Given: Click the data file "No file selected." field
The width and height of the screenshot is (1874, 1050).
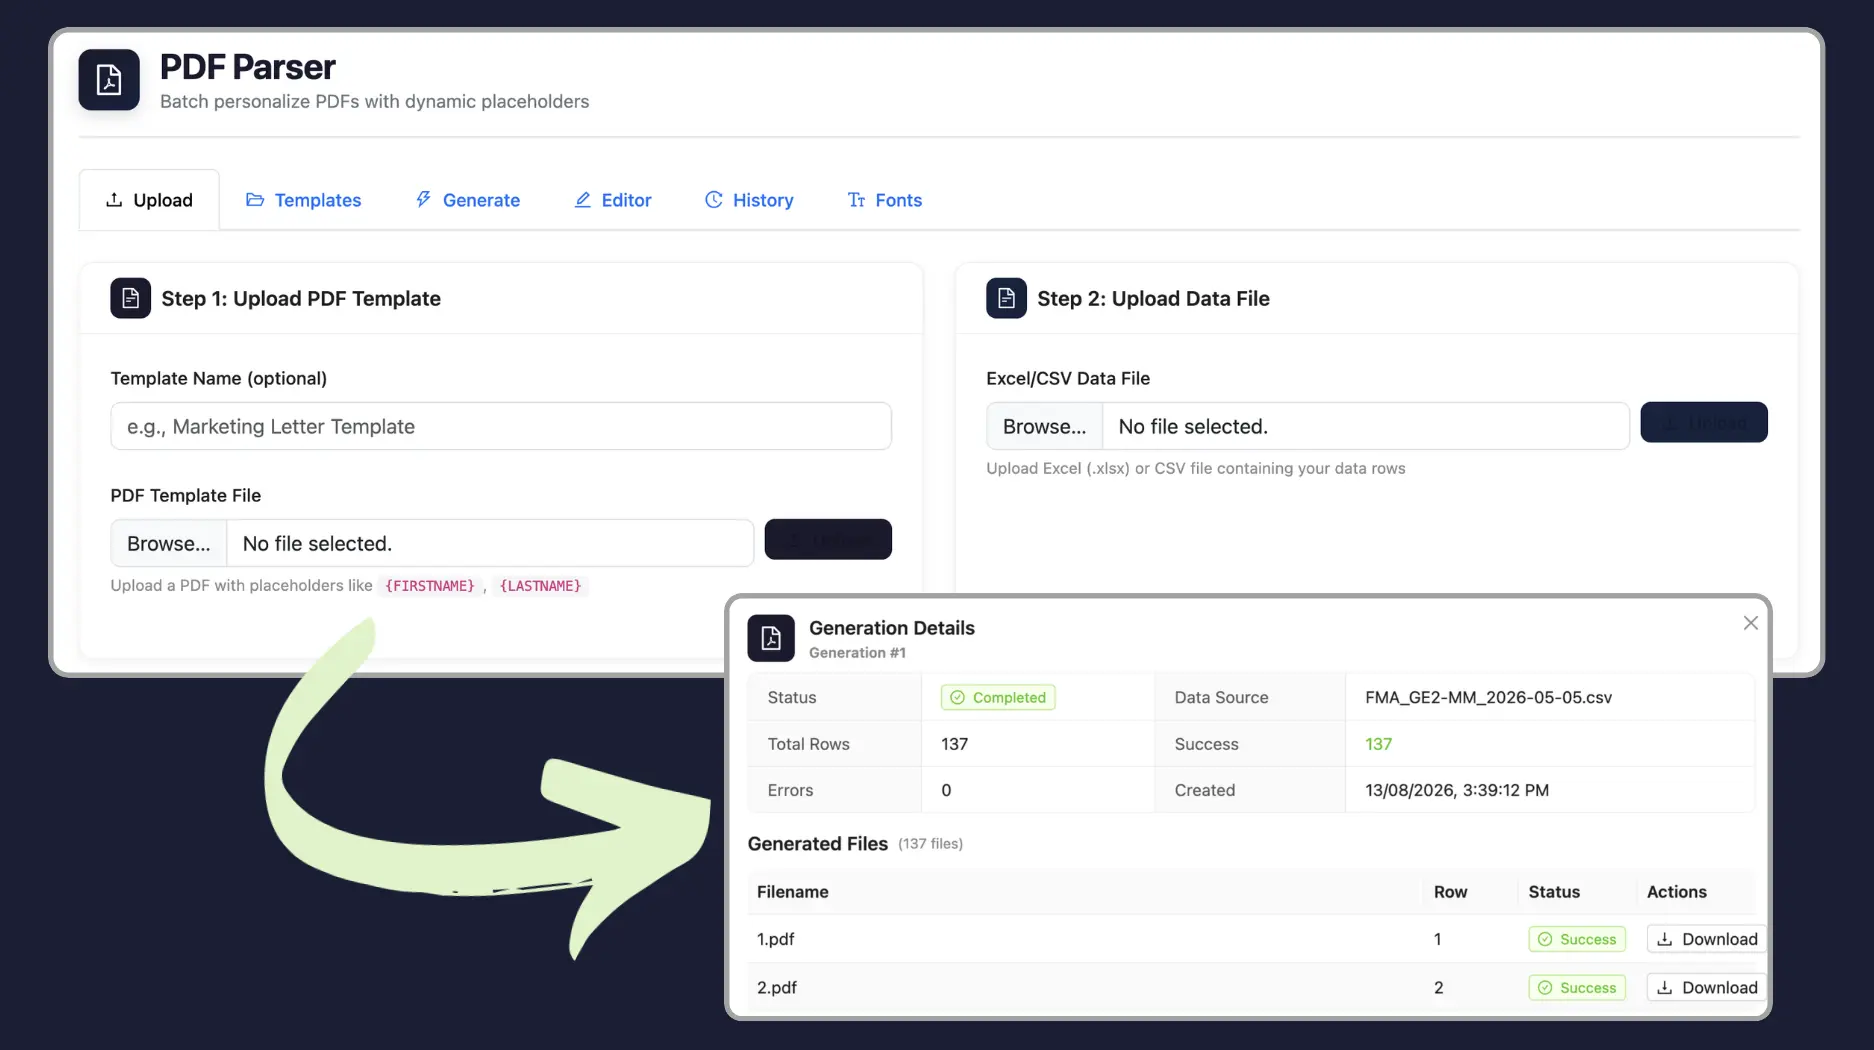Looking at the screenshot, I should tap(1366, 426).
